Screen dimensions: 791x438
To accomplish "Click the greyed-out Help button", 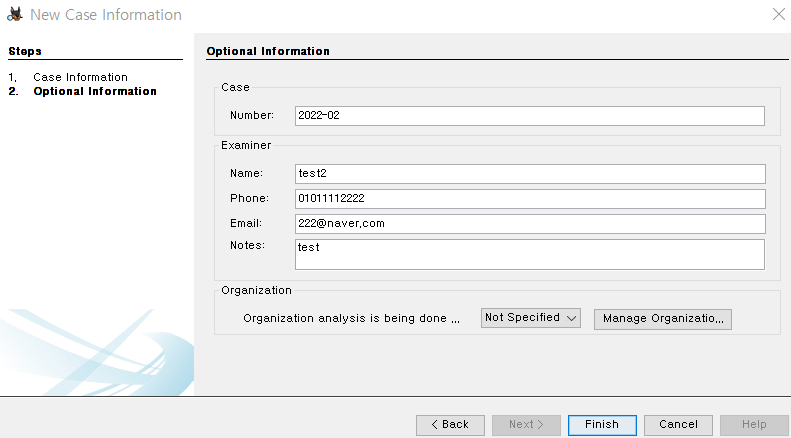I will click(754, 425).
